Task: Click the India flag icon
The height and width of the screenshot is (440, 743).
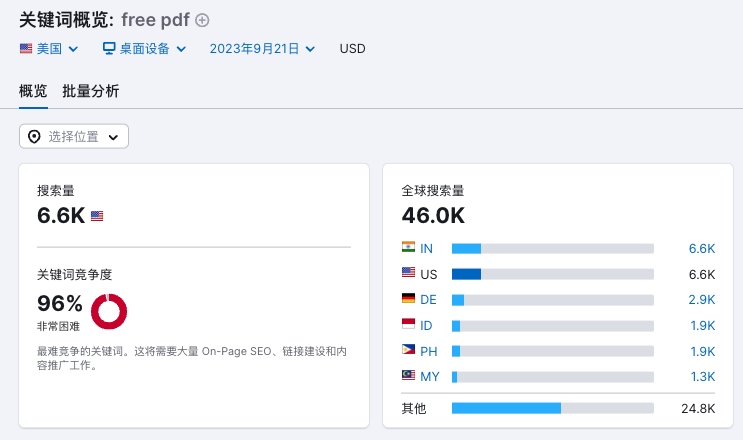Action: coord(408,248)
